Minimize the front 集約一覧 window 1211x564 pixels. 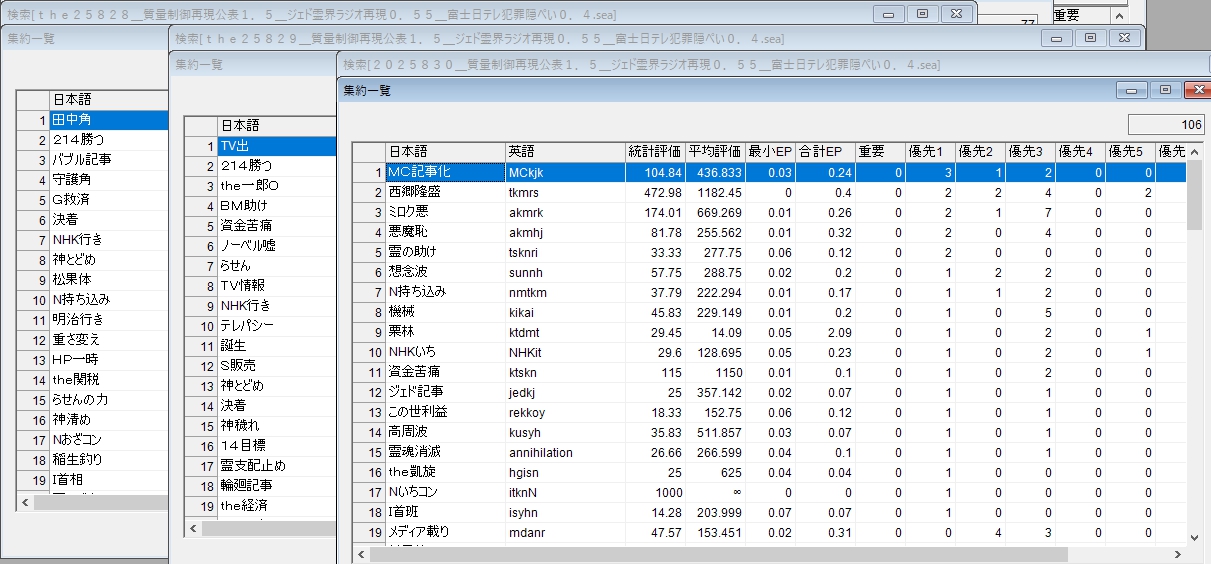click(1132, 90)
